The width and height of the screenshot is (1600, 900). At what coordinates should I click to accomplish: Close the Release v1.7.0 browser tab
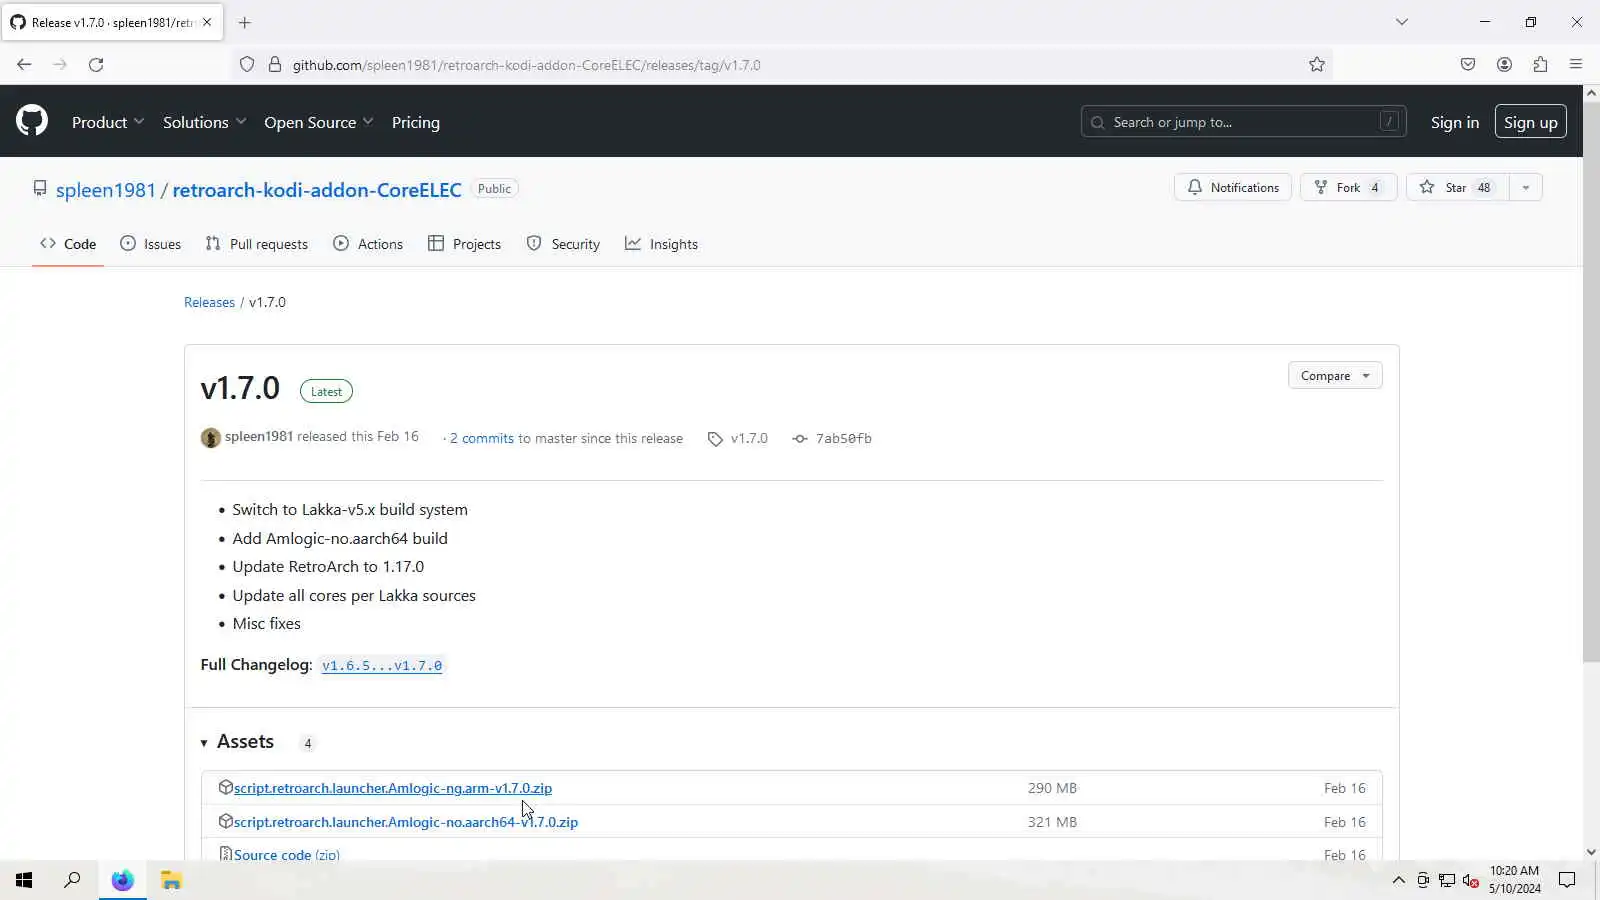point(207,22)
